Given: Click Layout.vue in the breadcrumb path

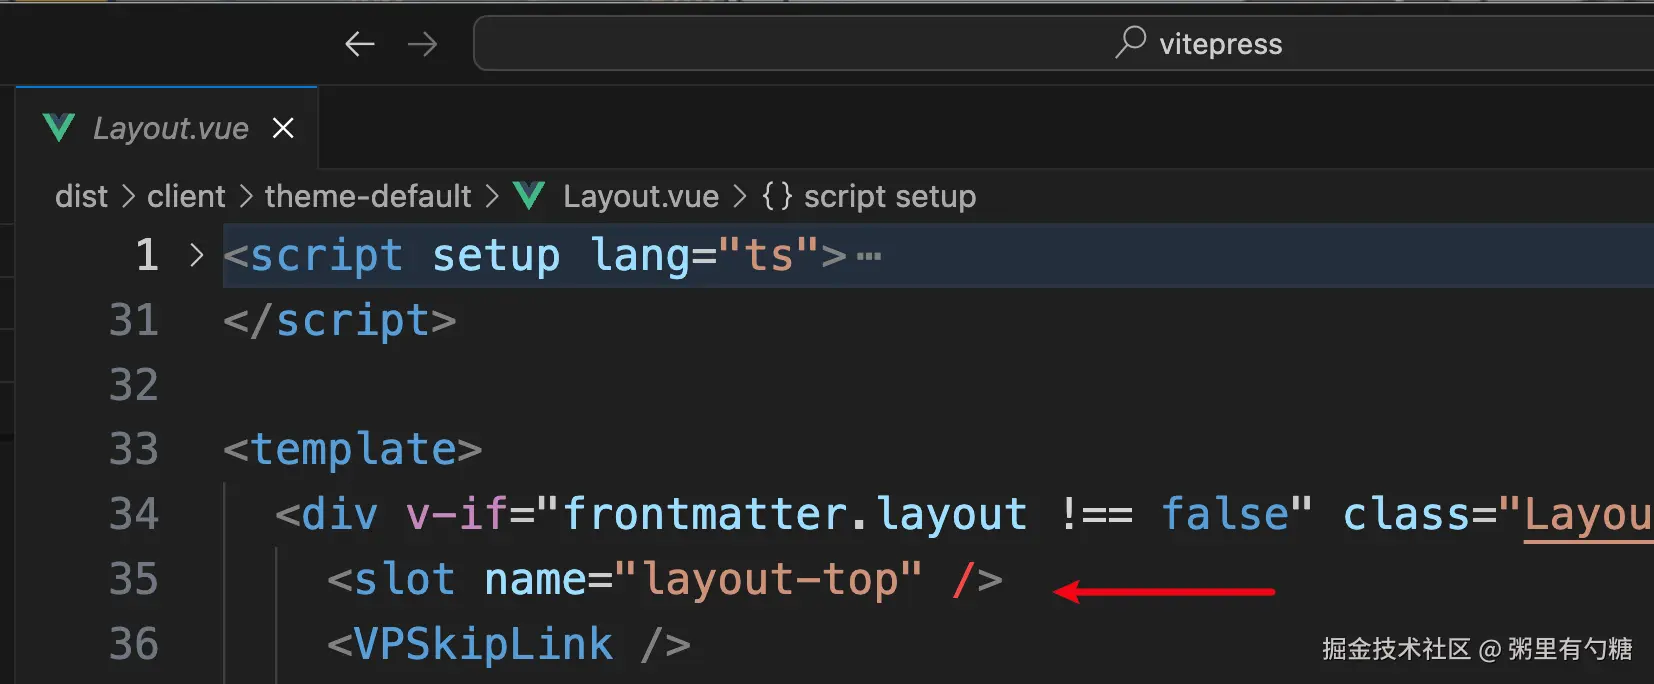Looking at the screenshot, I should click(x=640, y=196).
